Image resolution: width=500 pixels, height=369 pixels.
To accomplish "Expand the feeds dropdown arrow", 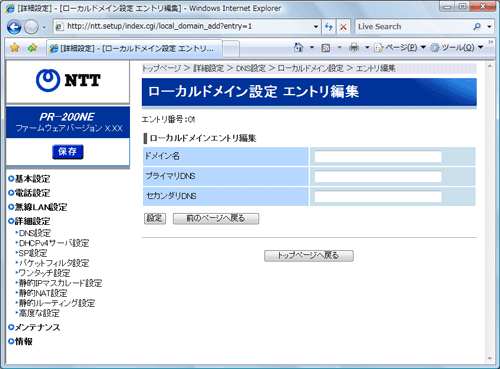I will [x=339, y=48].
